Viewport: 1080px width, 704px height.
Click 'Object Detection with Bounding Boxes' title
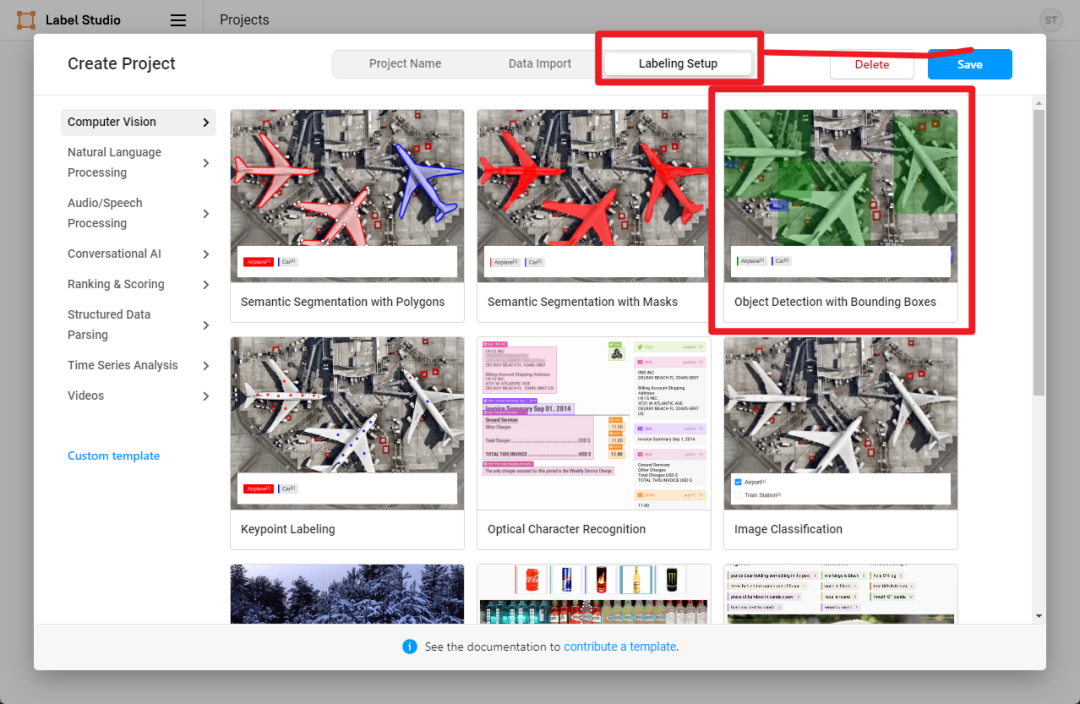(x=835, y=302)
